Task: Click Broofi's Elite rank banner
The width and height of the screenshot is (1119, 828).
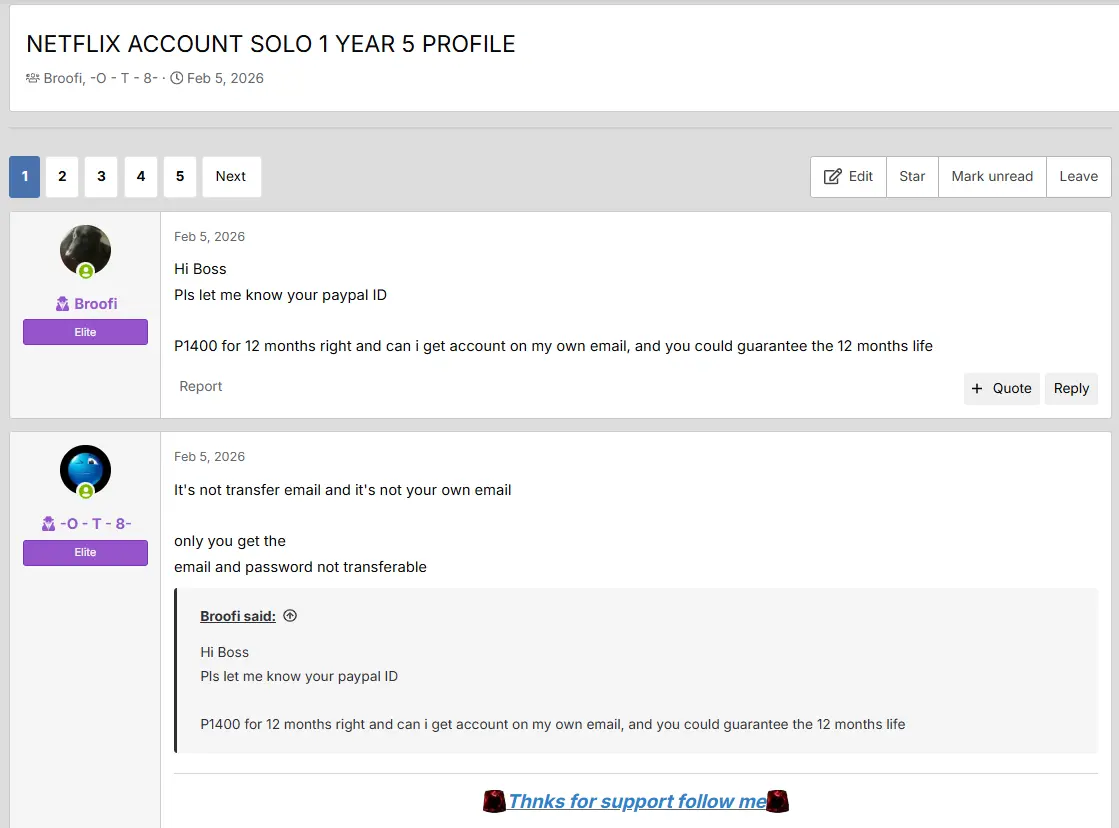Action: pos(85,332)
